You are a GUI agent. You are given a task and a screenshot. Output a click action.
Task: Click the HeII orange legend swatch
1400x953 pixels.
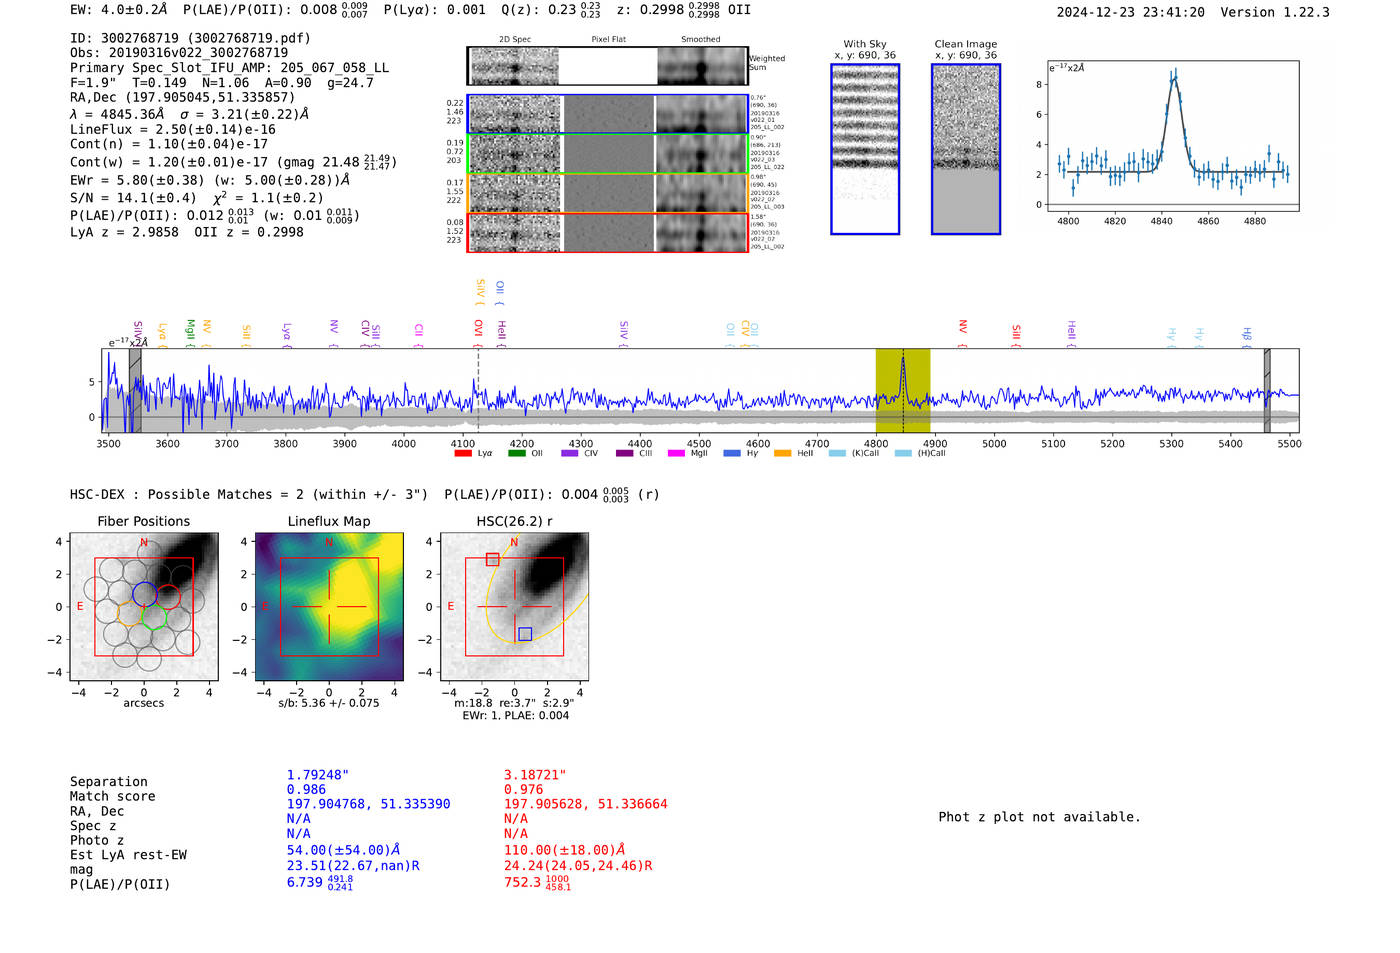coord(783,454)
